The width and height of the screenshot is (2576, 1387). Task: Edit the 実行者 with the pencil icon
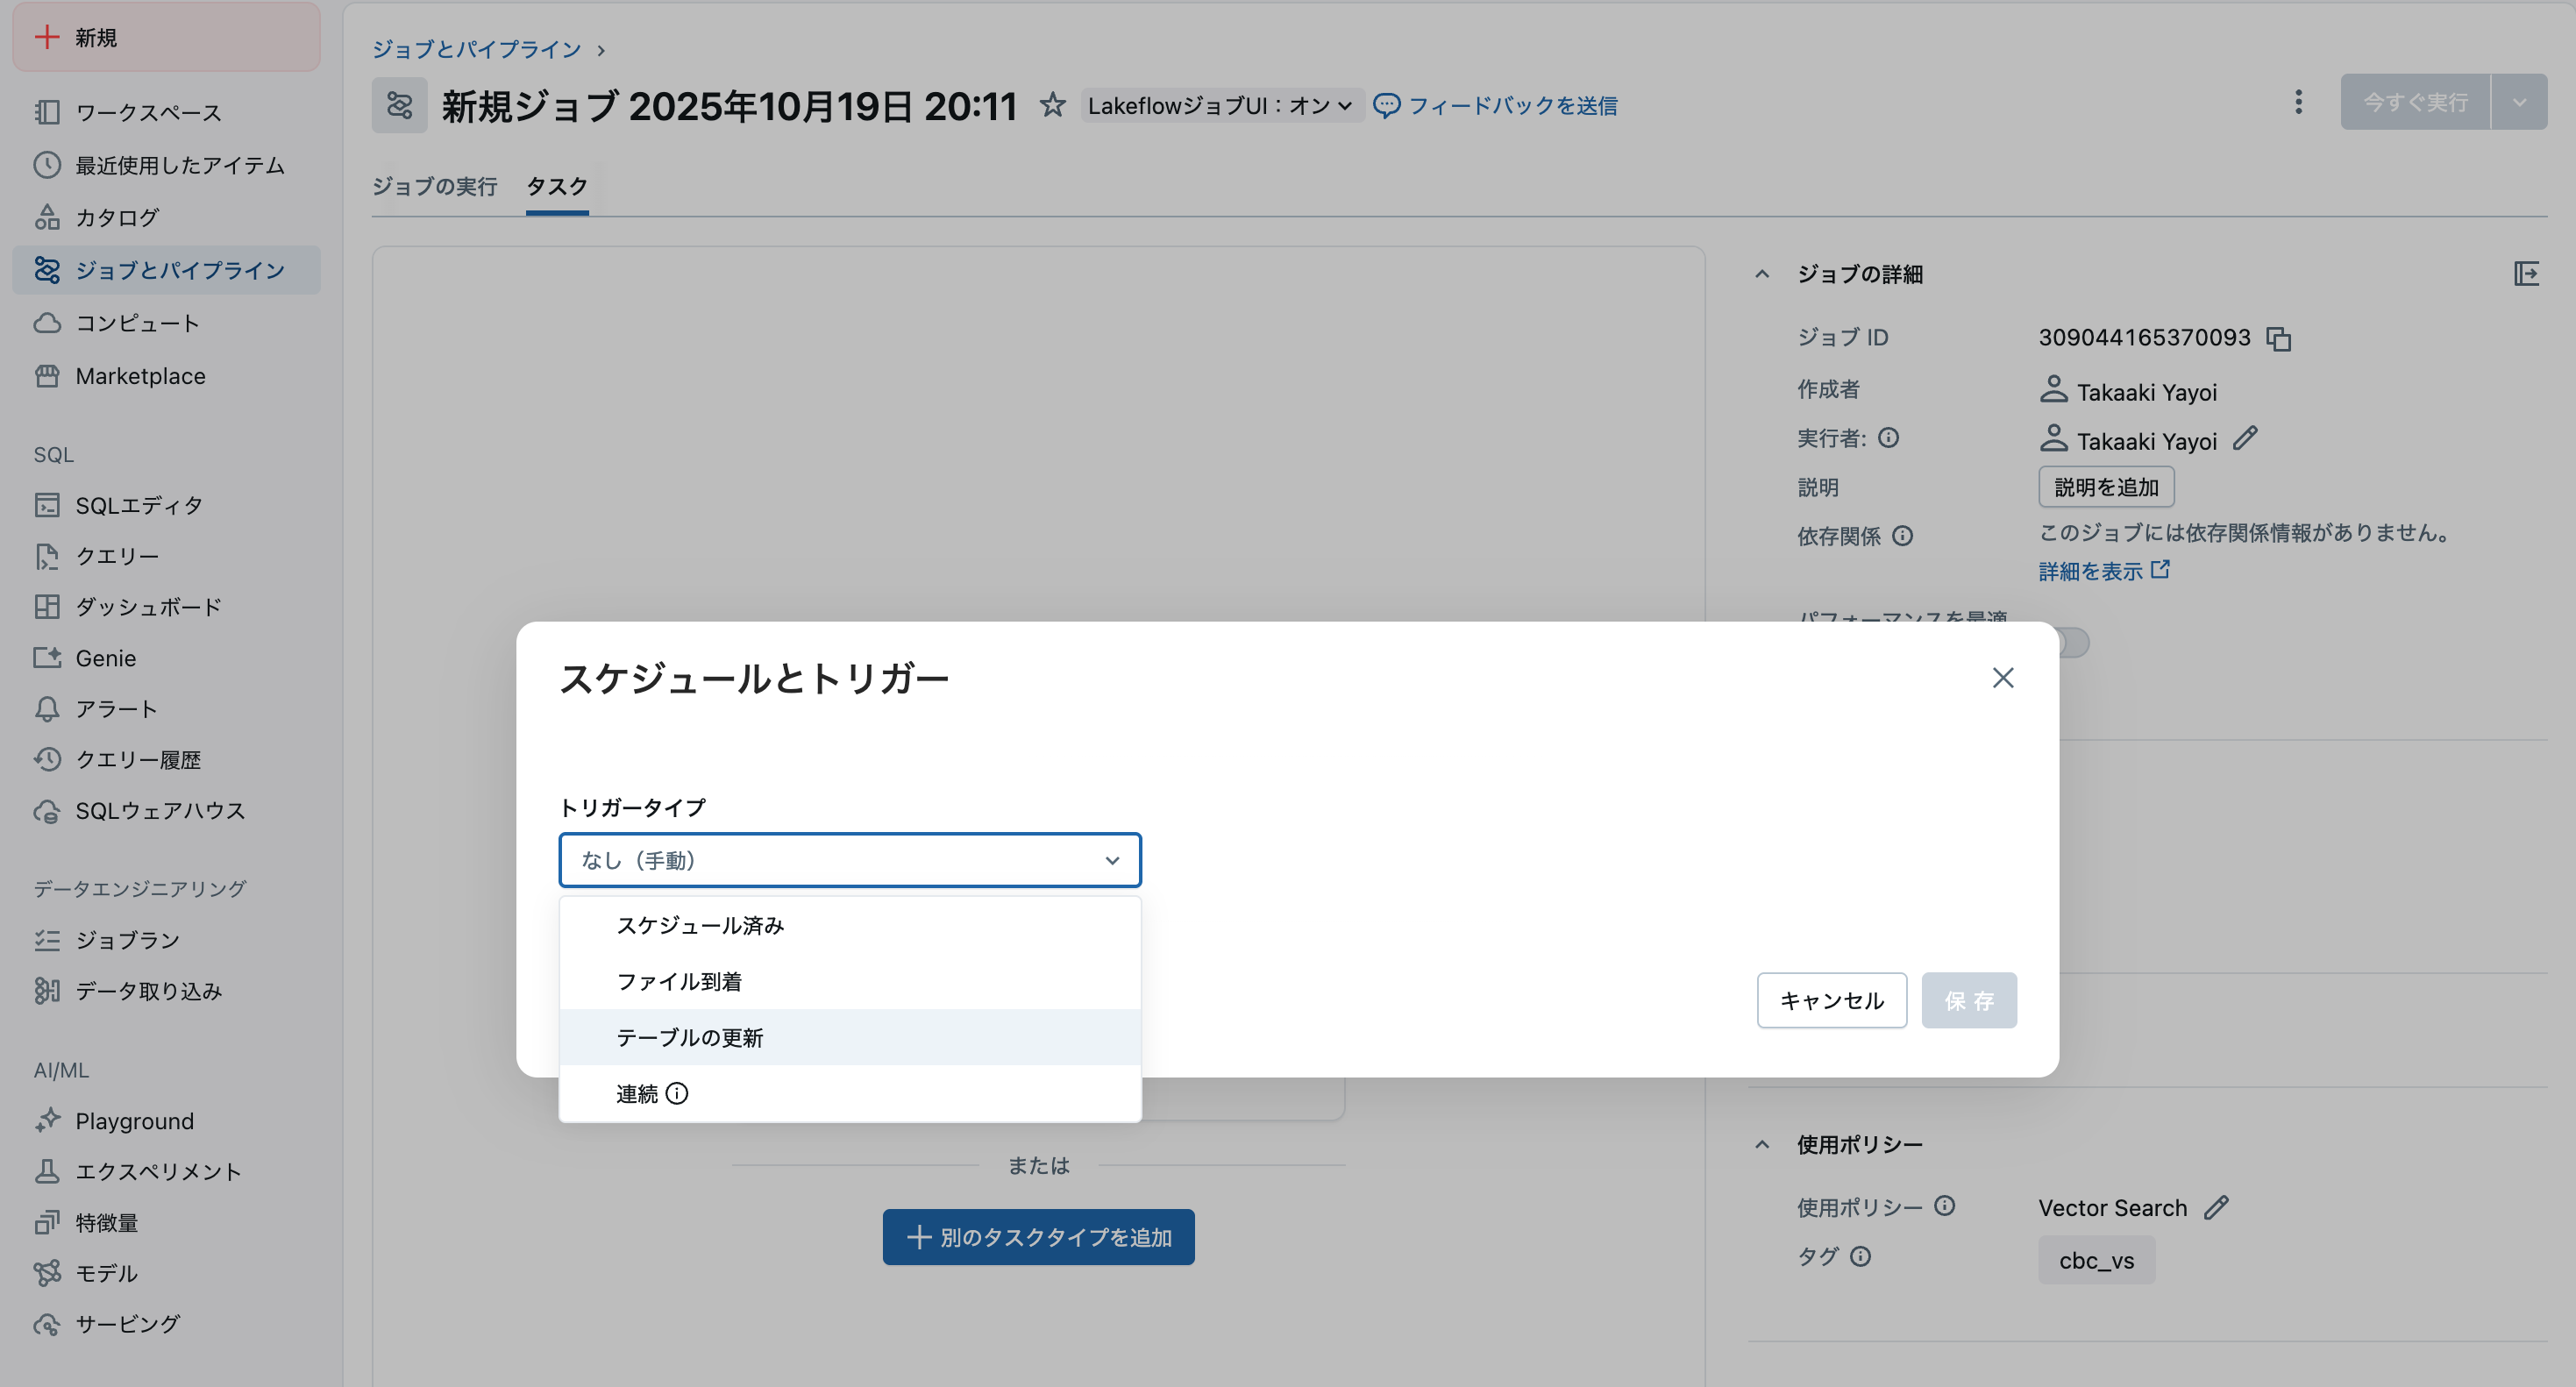coord(2247,438)
